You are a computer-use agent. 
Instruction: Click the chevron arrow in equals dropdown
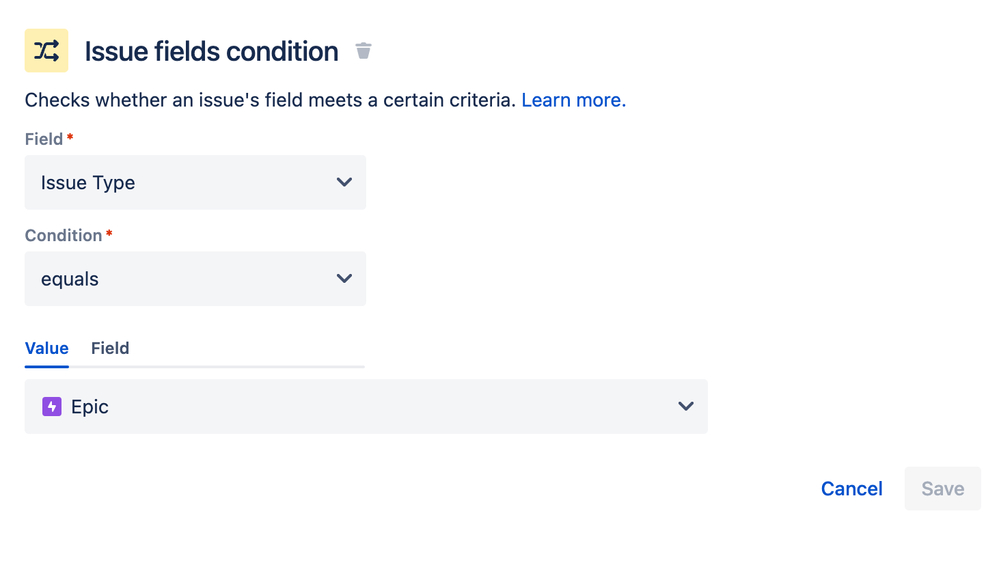[x=344, y=278]
